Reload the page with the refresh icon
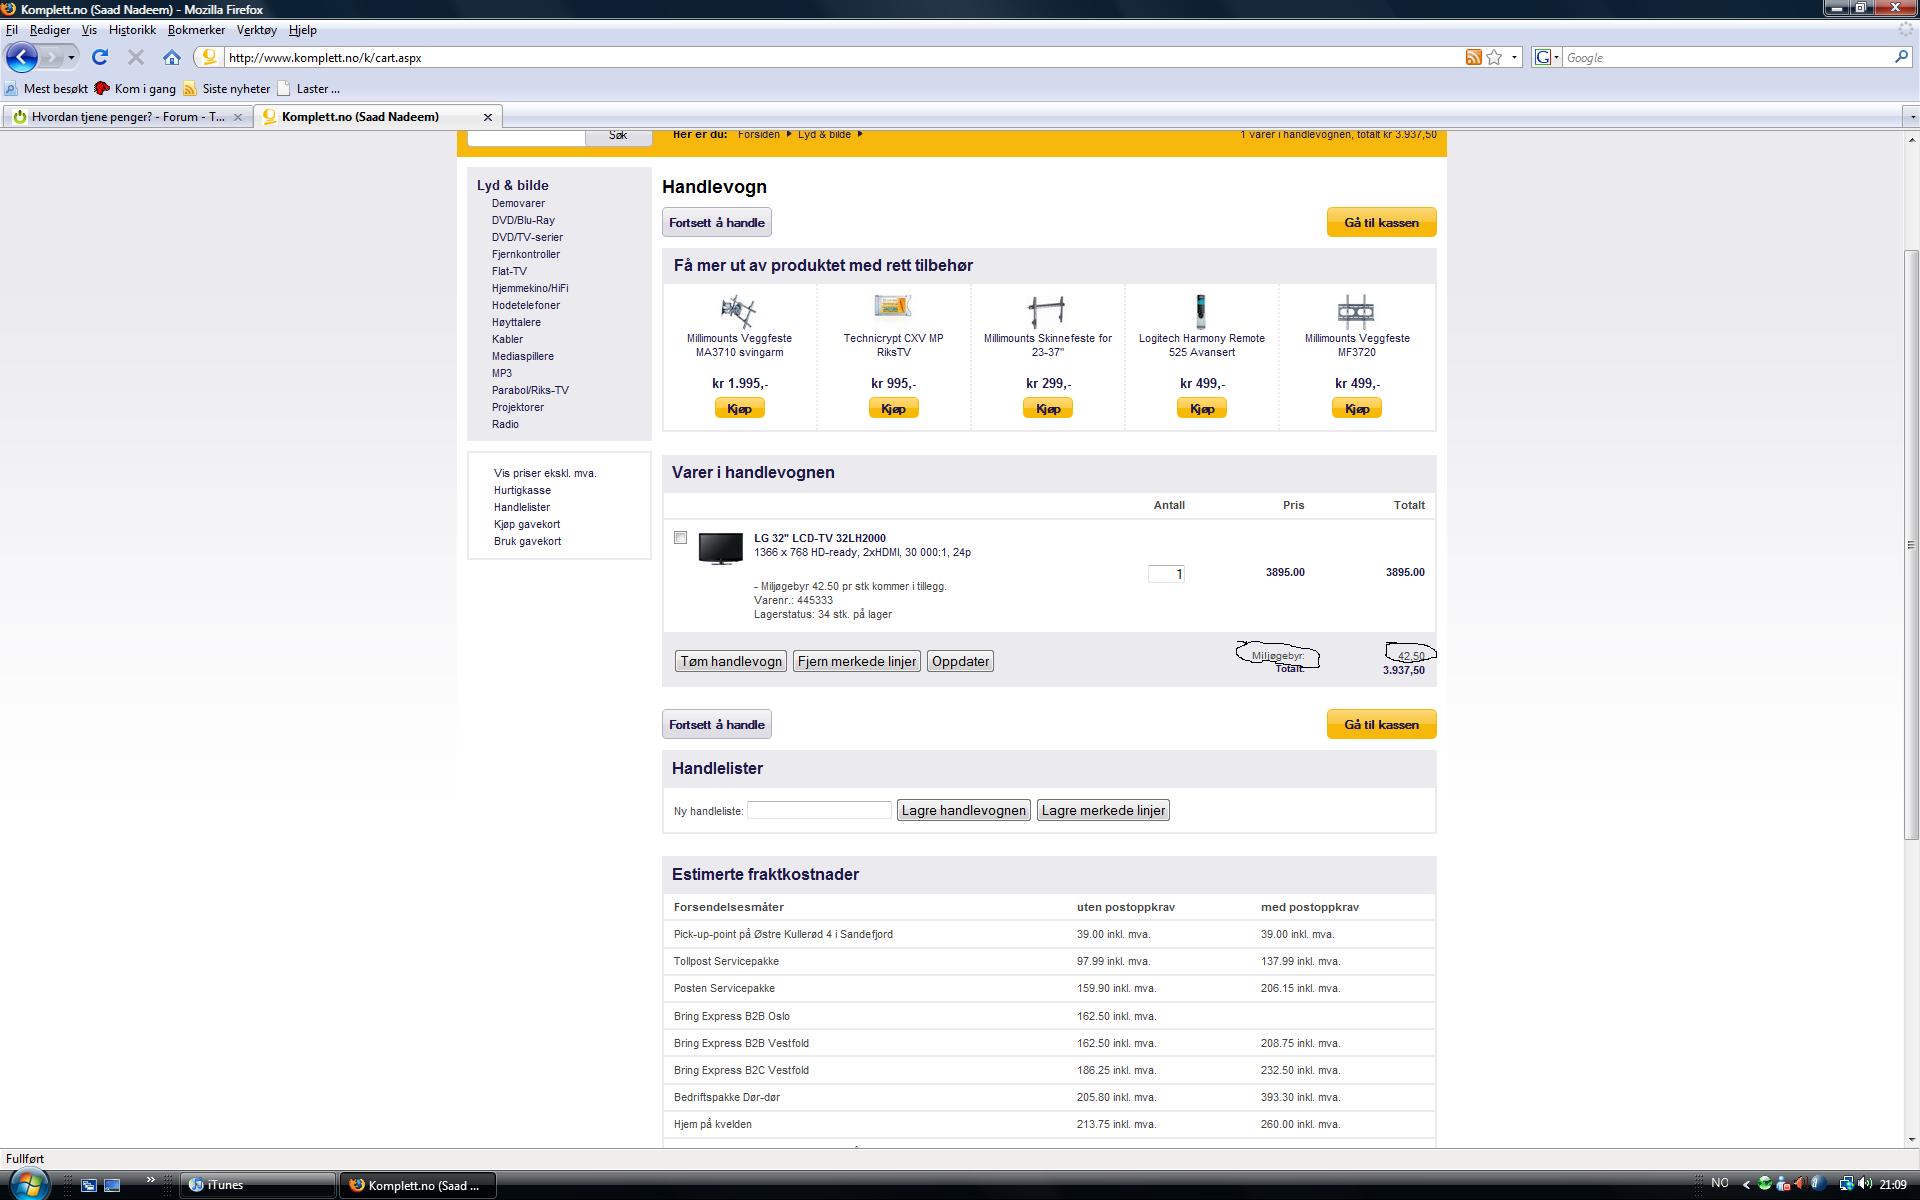 (100, 57)
